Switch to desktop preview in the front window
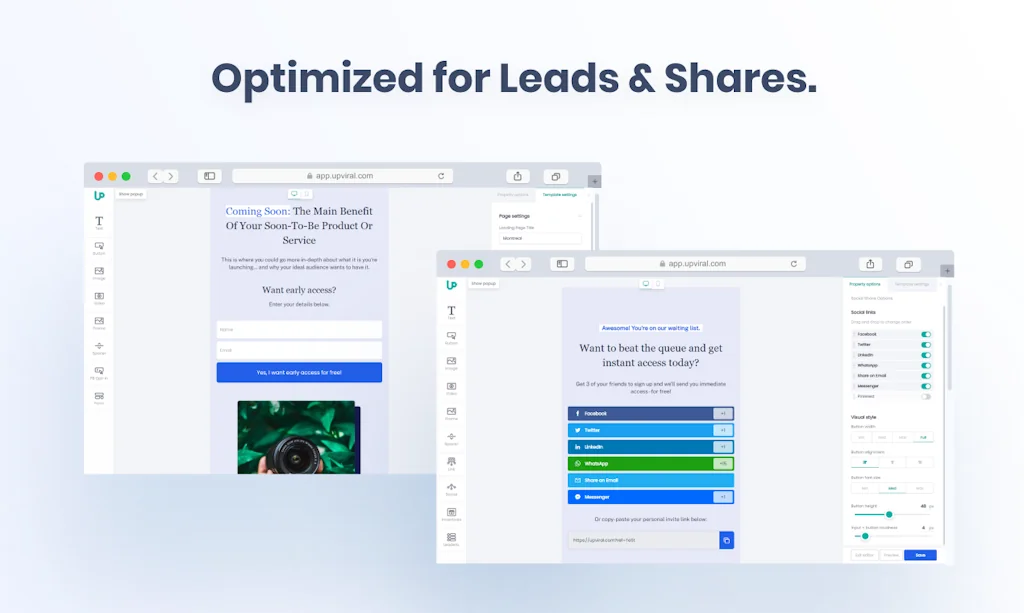The height and width of the screenshot is (613, 1024). click(x=646, y=284)
